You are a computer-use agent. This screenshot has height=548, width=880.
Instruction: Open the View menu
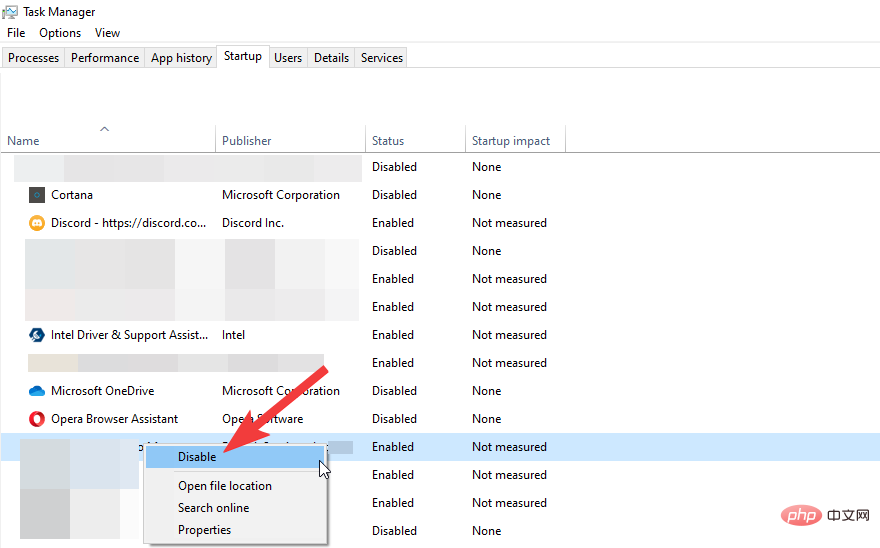(107, 33)
